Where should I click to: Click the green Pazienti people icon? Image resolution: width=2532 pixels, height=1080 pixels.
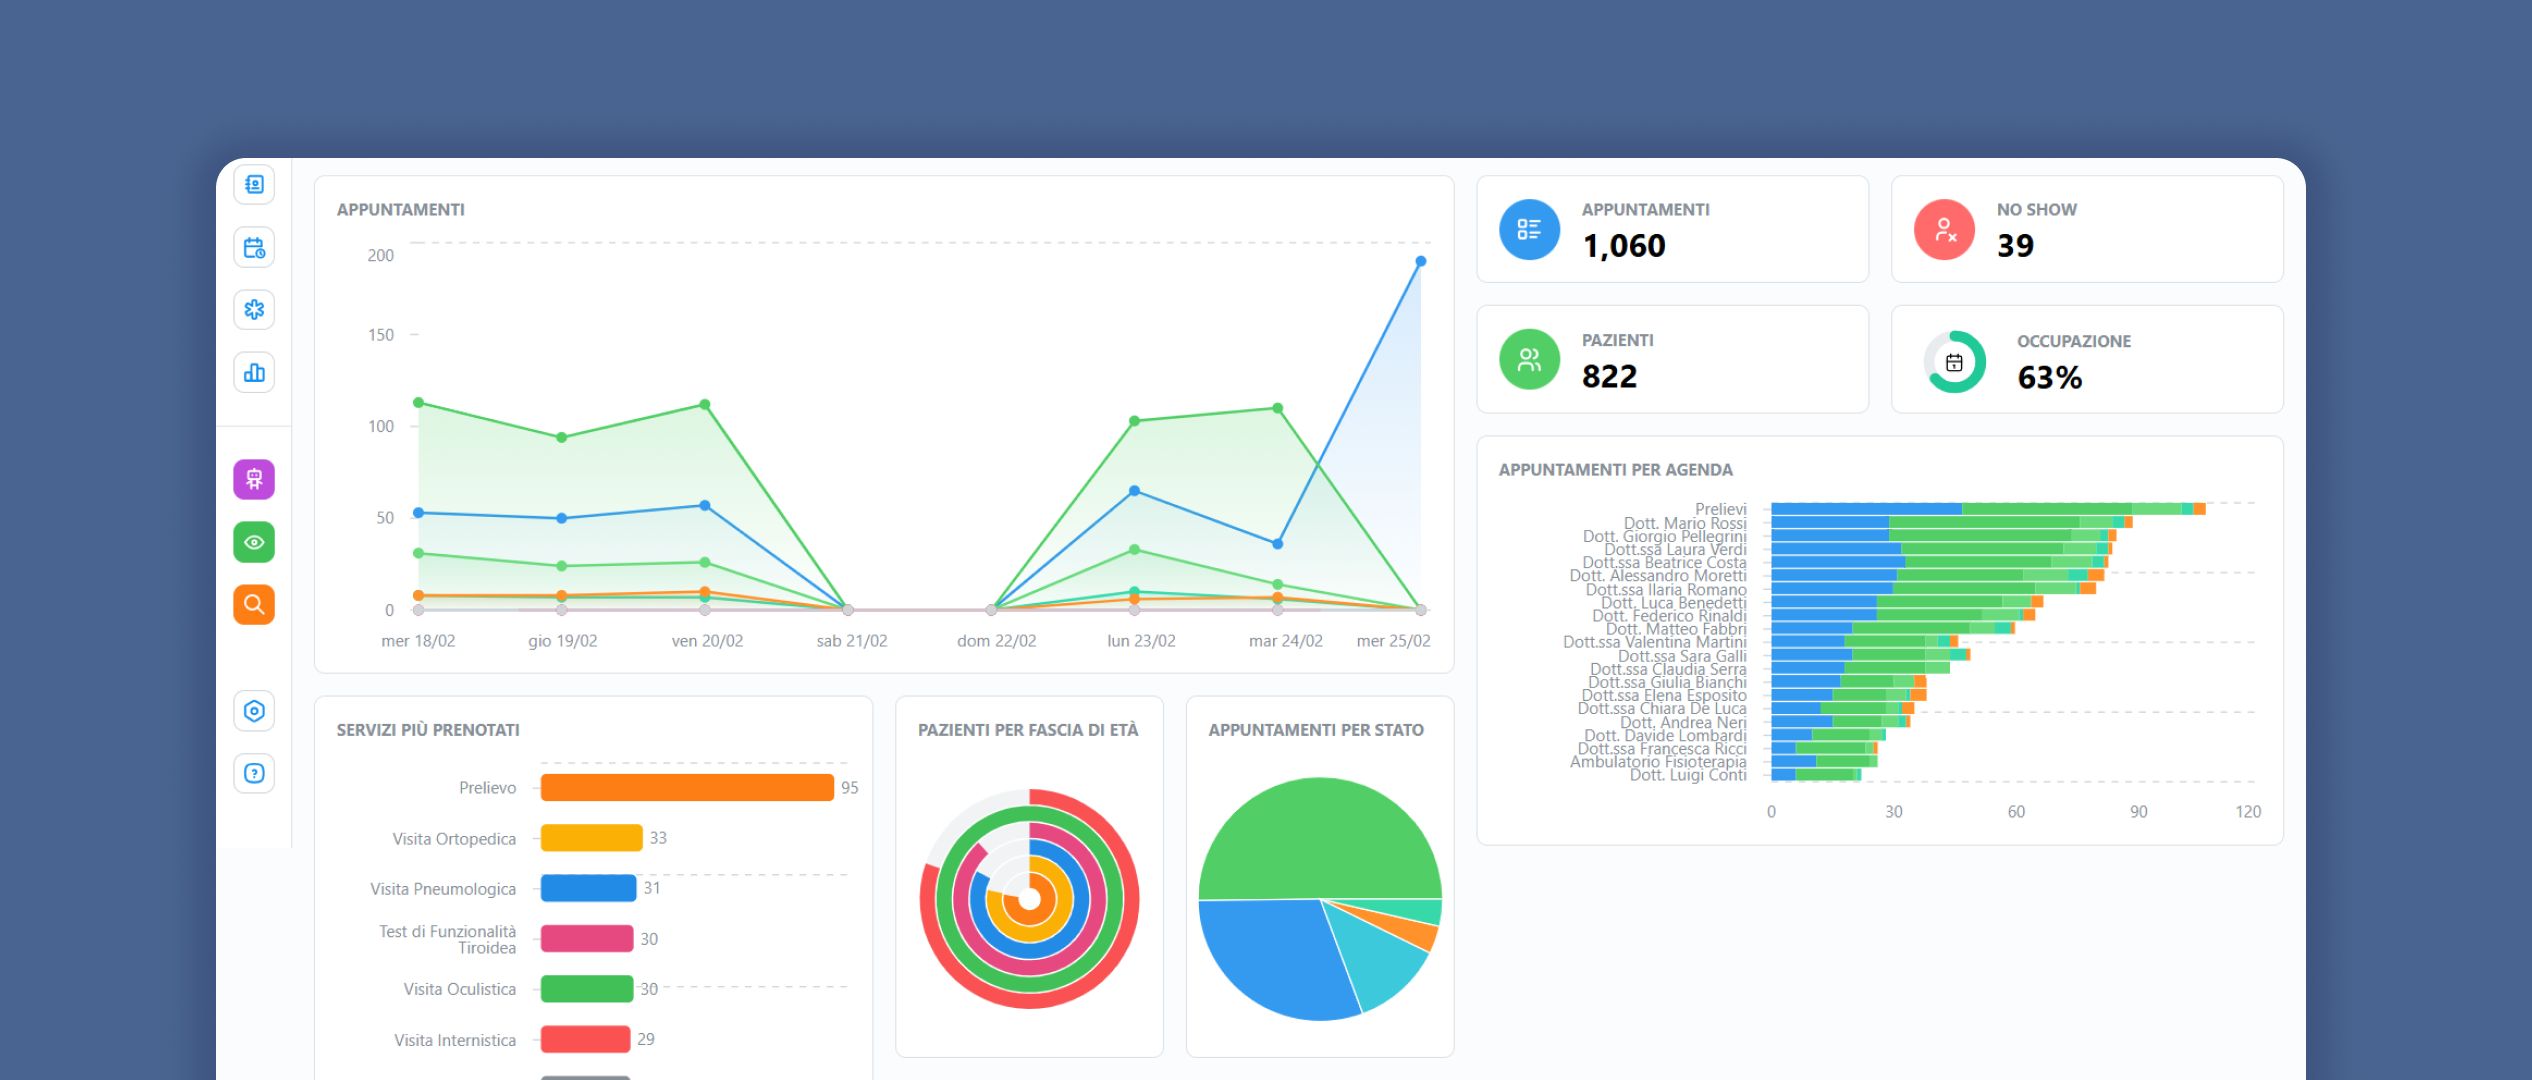1529,360
